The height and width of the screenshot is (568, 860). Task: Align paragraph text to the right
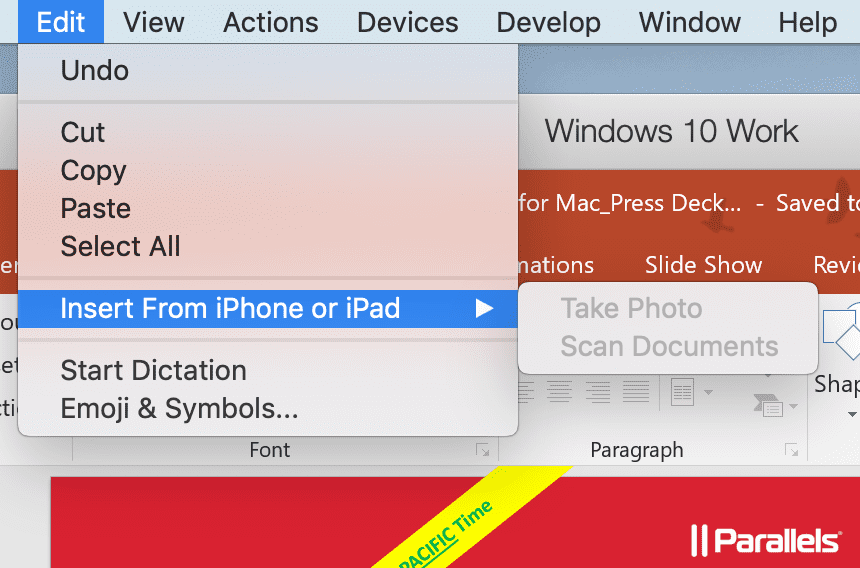[598, 393]
